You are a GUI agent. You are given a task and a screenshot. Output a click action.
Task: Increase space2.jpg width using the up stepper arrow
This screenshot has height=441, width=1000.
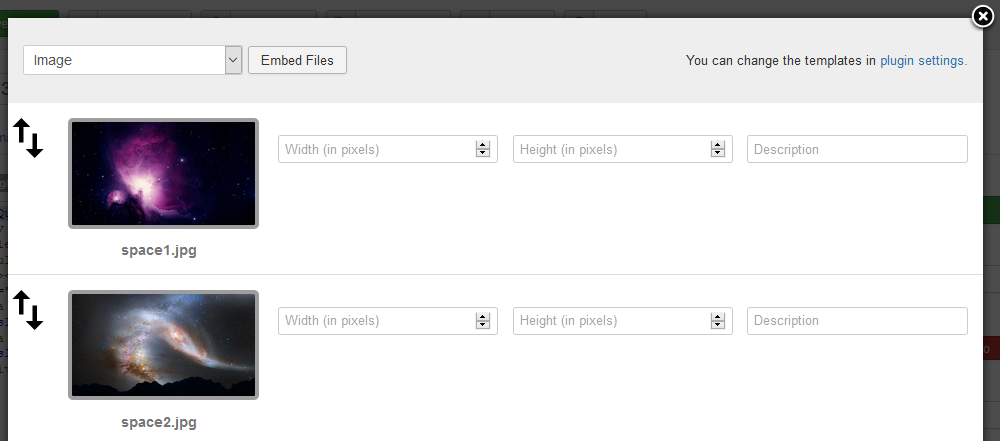point(483,316)
